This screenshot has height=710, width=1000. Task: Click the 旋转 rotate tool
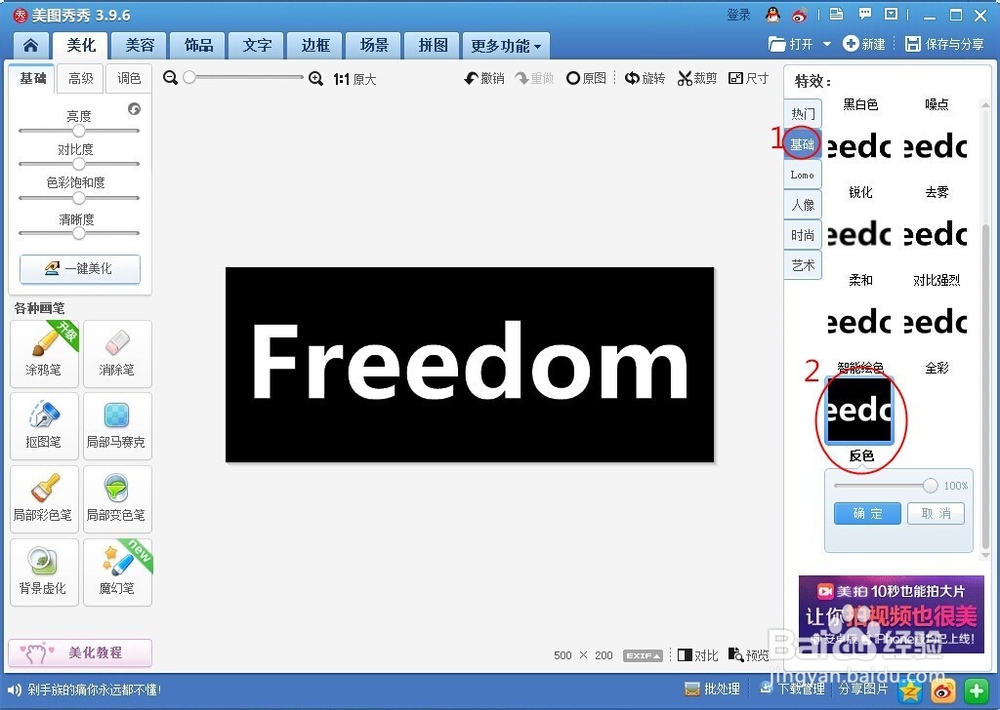645,78
